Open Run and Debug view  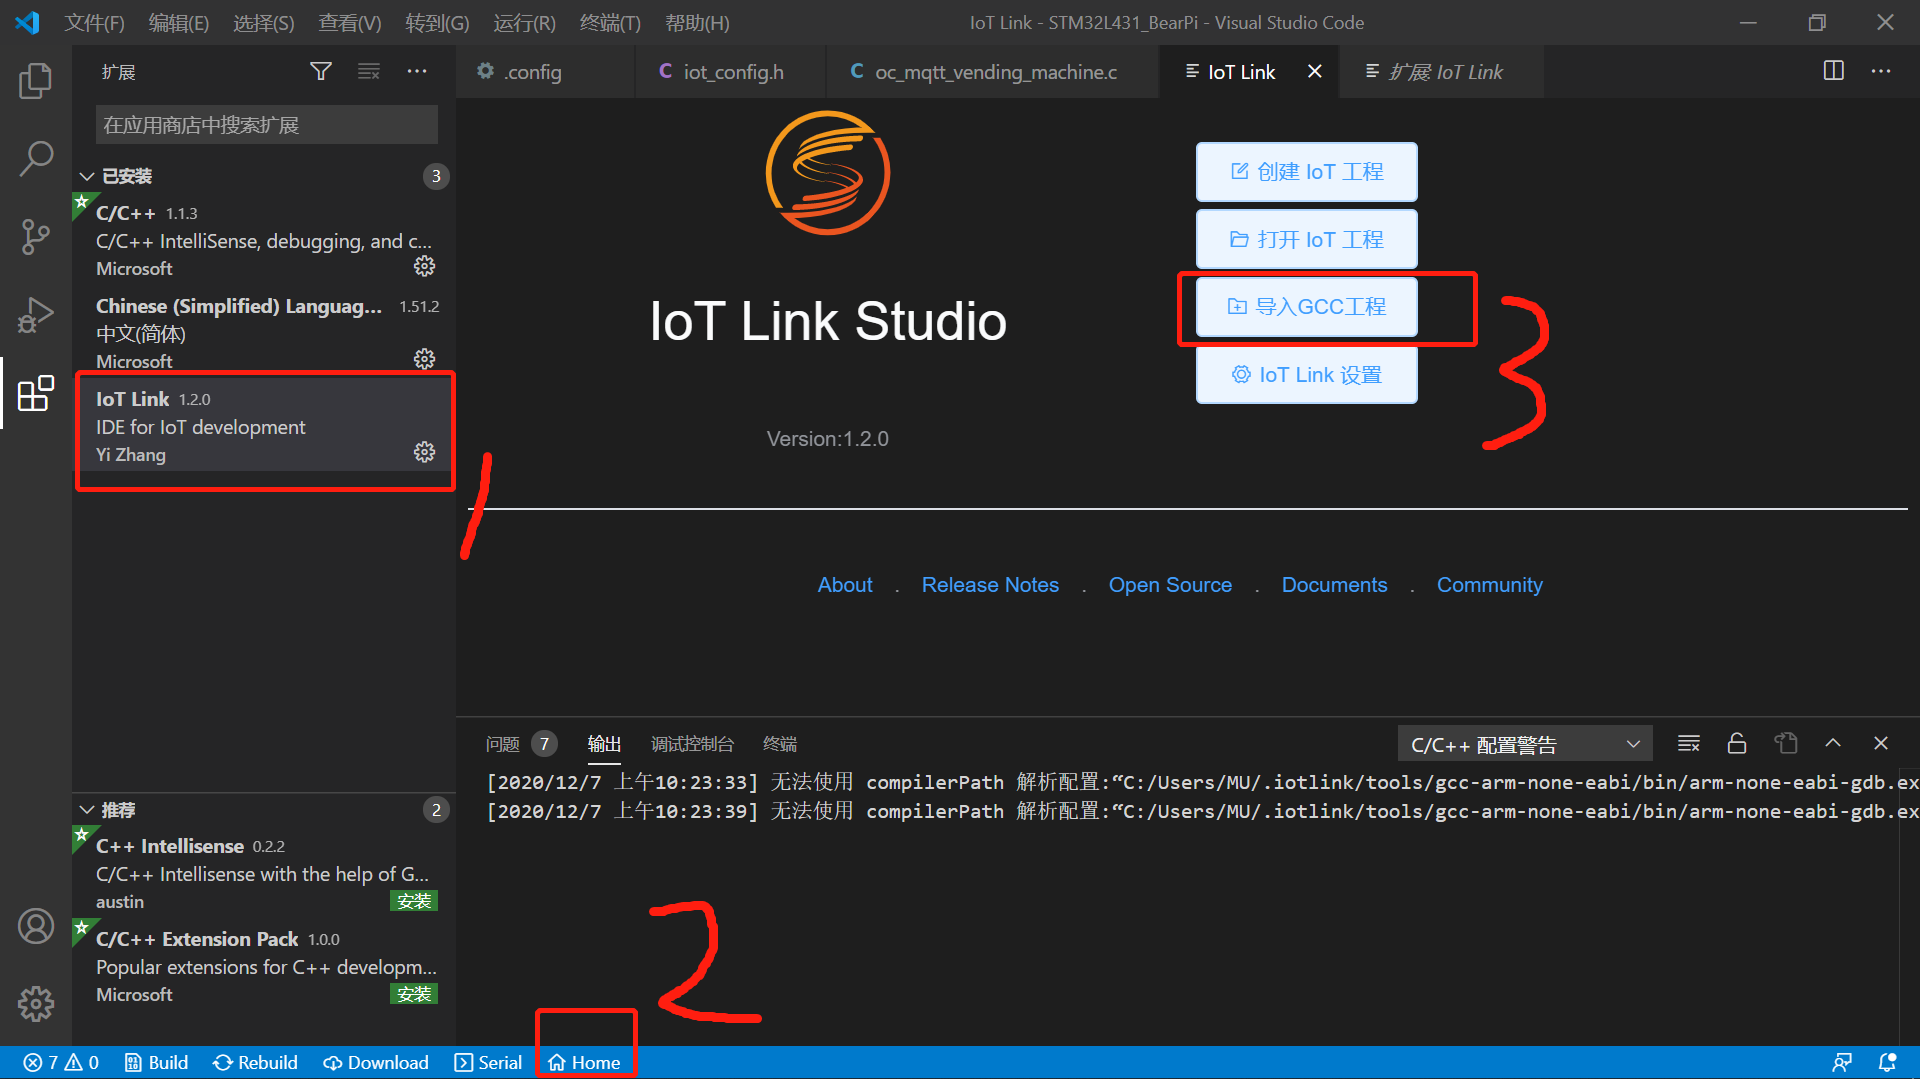36,315
